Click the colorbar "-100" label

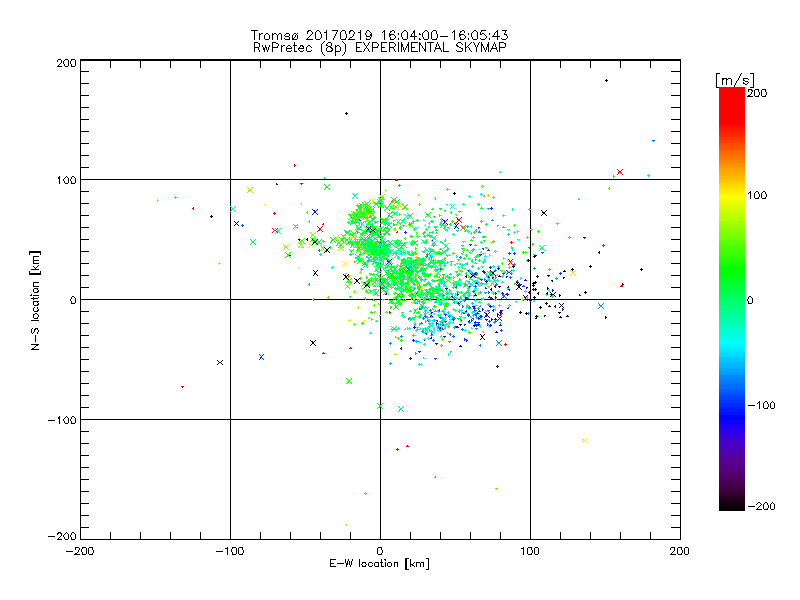tap(761, 405)
